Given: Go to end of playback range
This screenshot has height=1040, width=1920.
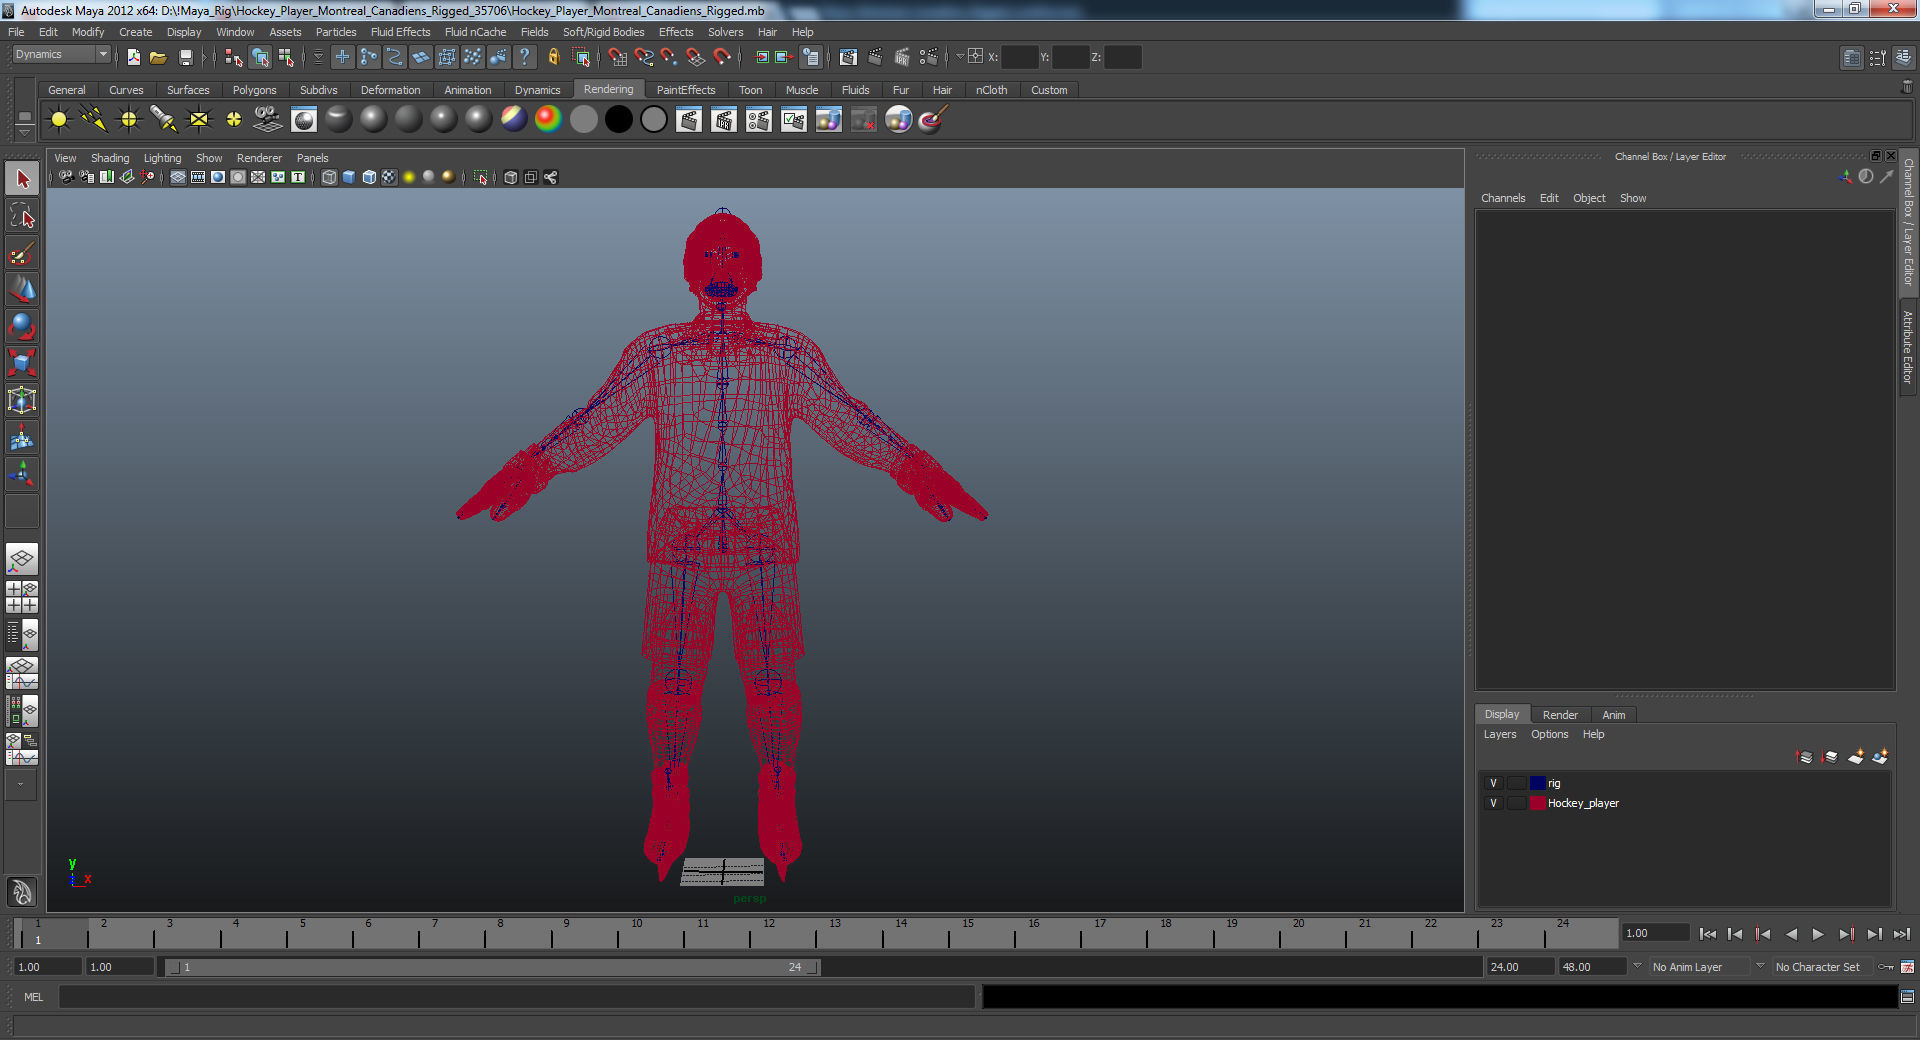Looking at the screenshot, I should tap(1901, 934).
